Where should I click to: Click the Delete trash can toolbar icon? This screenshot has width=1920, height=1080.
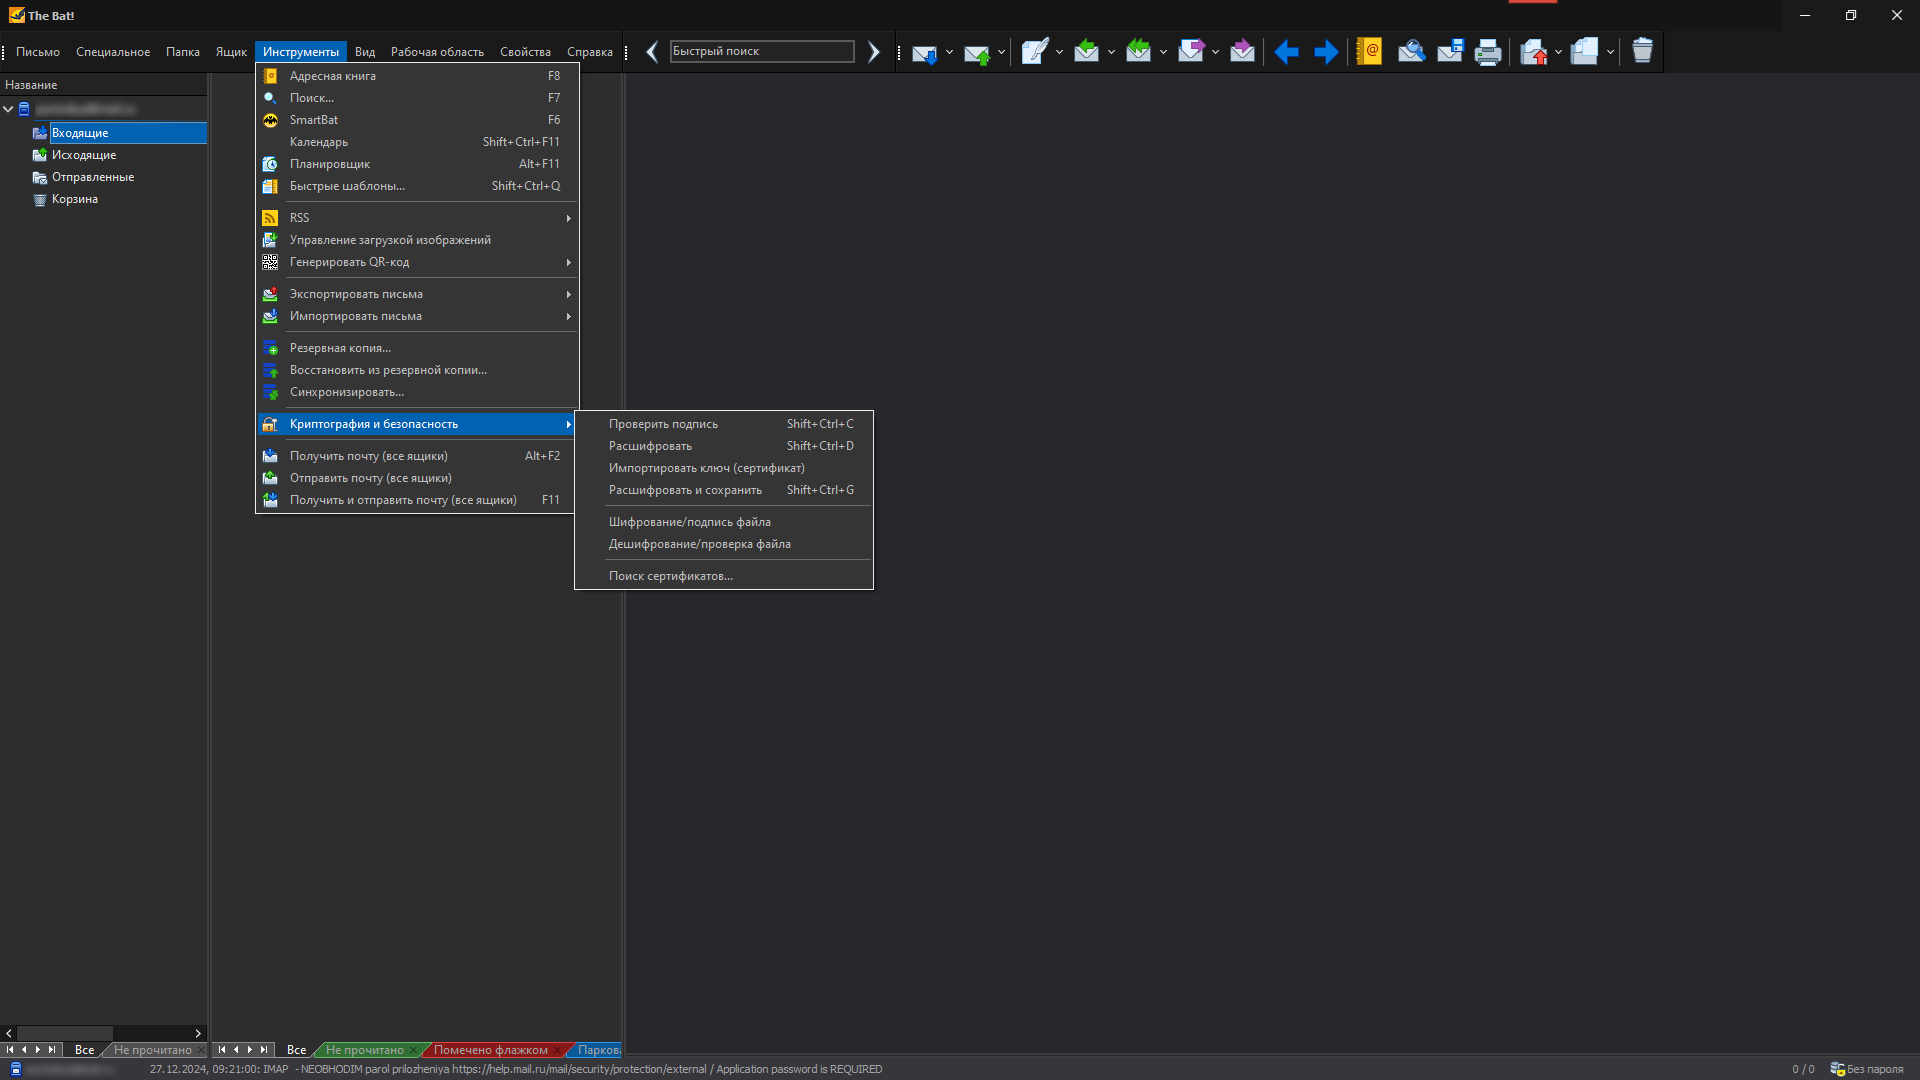1642,51
